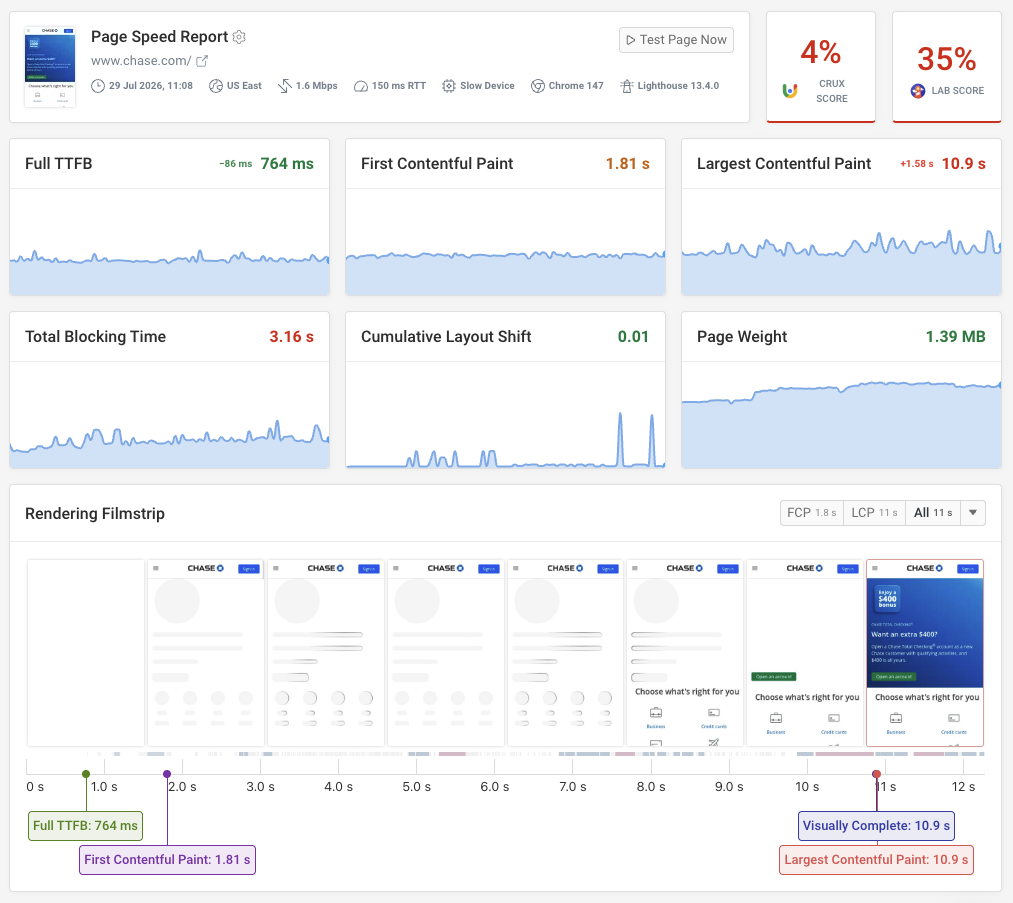Click the Test Page Now button
Screen dimensions: 1013x903
pos(676,40)
